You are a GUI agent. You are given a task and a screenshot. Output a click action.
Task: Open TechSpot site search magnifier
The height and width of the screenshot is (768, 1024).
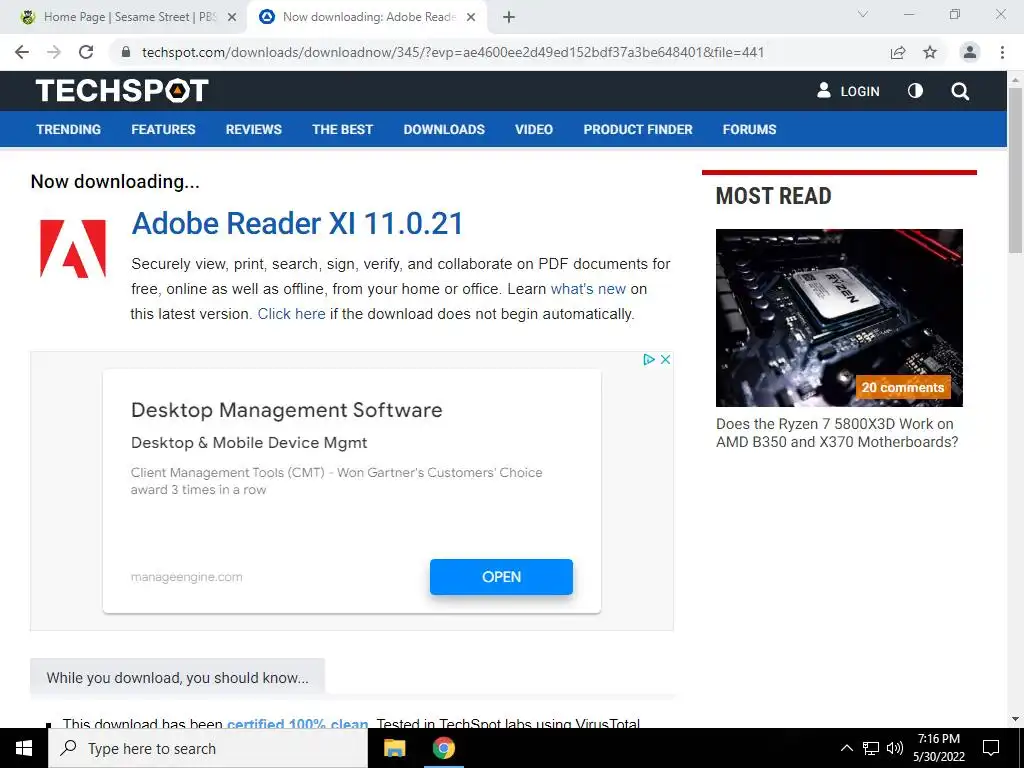click(x=960, y=91)
